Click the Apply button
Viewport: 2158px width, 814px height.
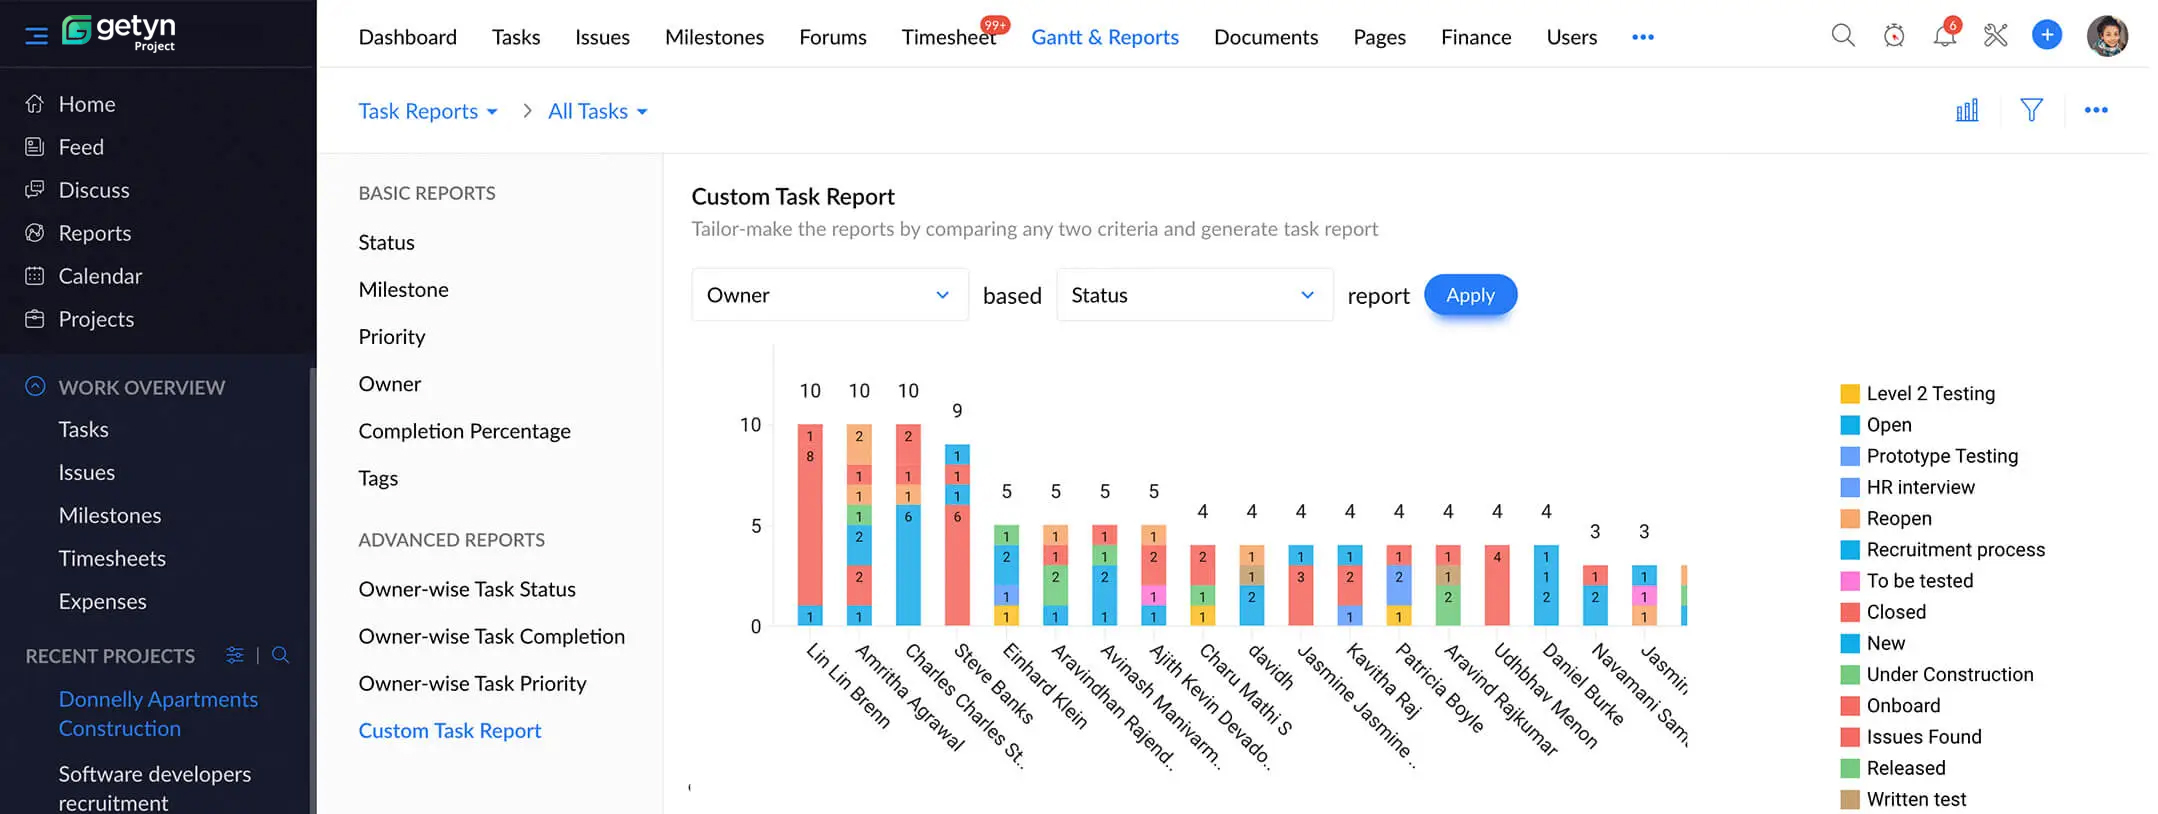click(1470, 295)
